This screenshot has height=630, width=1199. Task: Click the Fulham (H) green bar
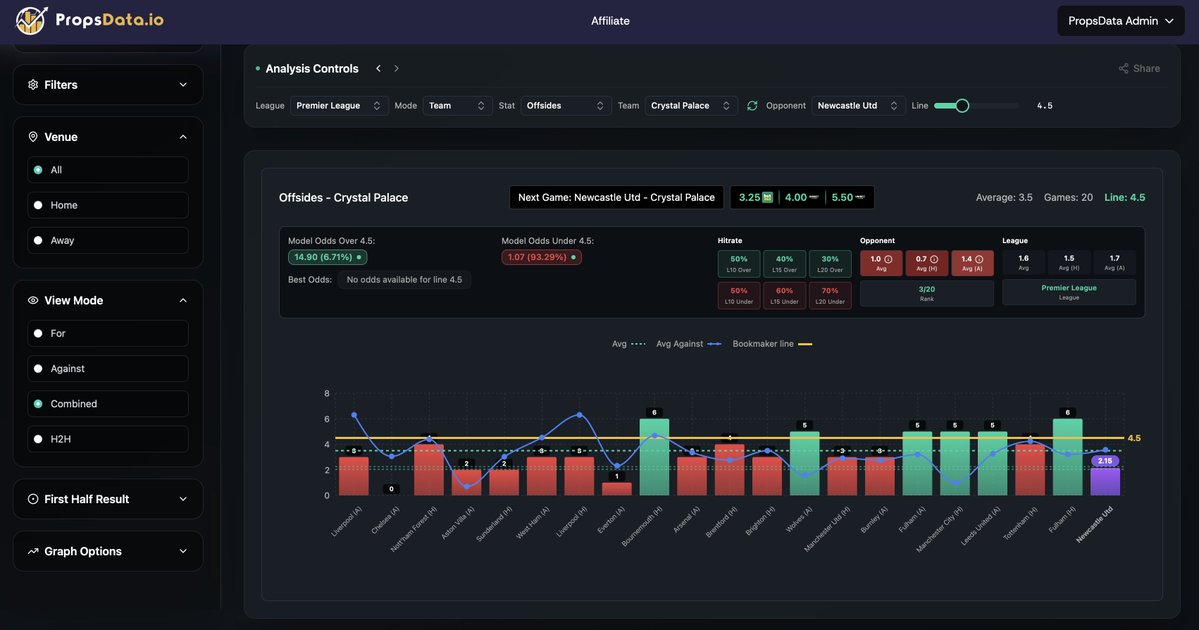[x=1067, y=457]
